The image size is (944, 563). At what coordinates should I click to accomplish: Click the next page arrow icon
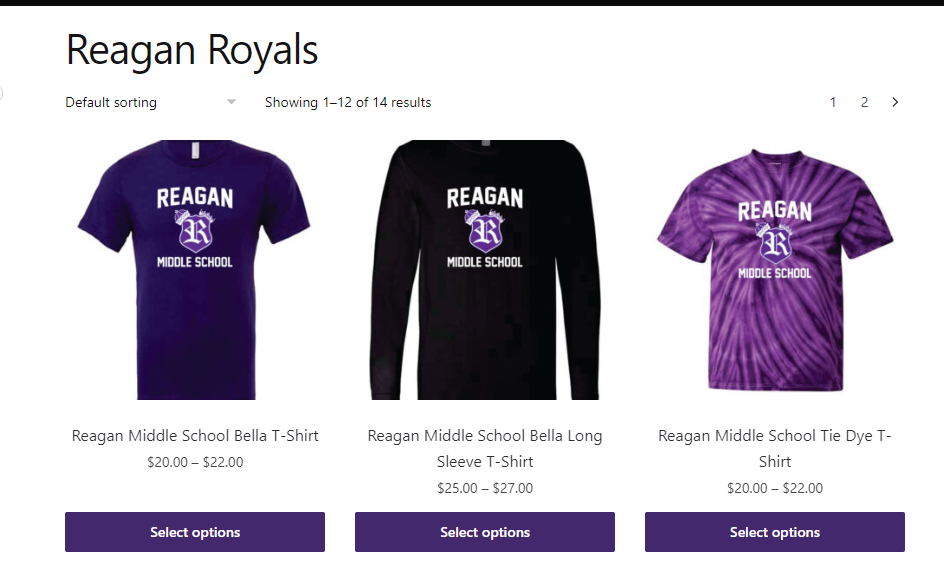pos(895,102)
